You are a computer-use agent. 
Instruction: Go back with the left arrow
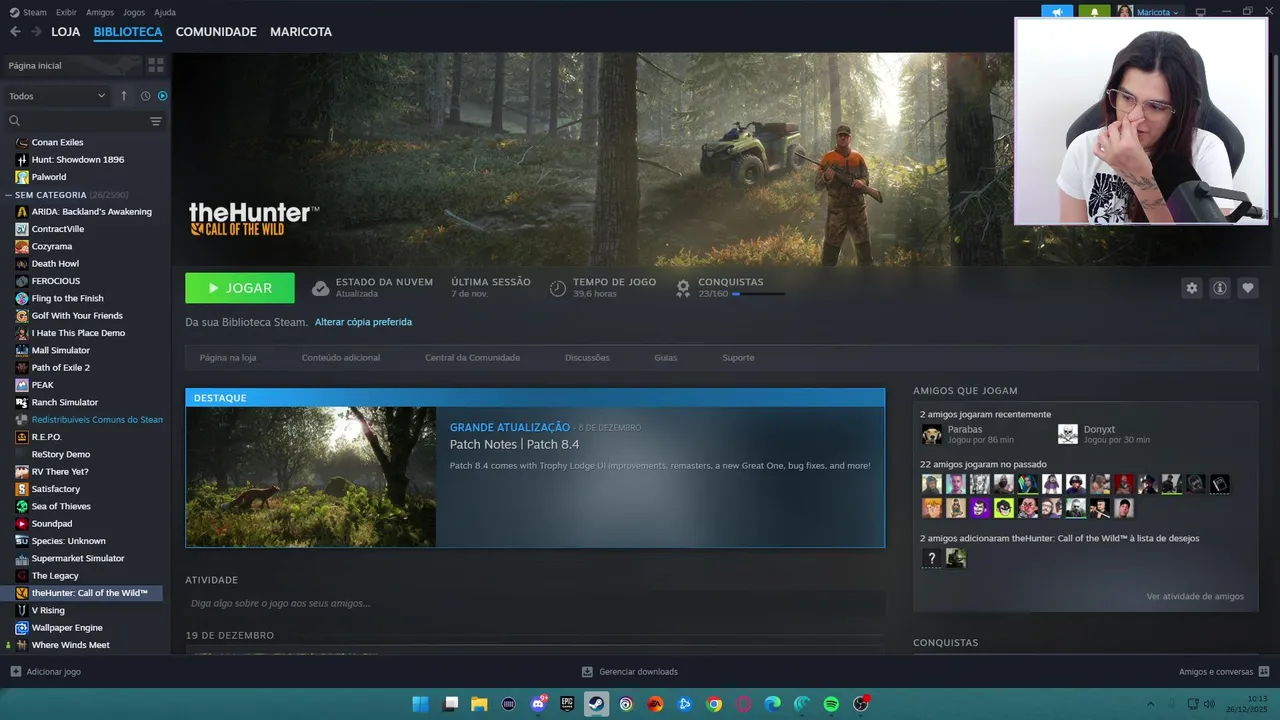[15, 32]
